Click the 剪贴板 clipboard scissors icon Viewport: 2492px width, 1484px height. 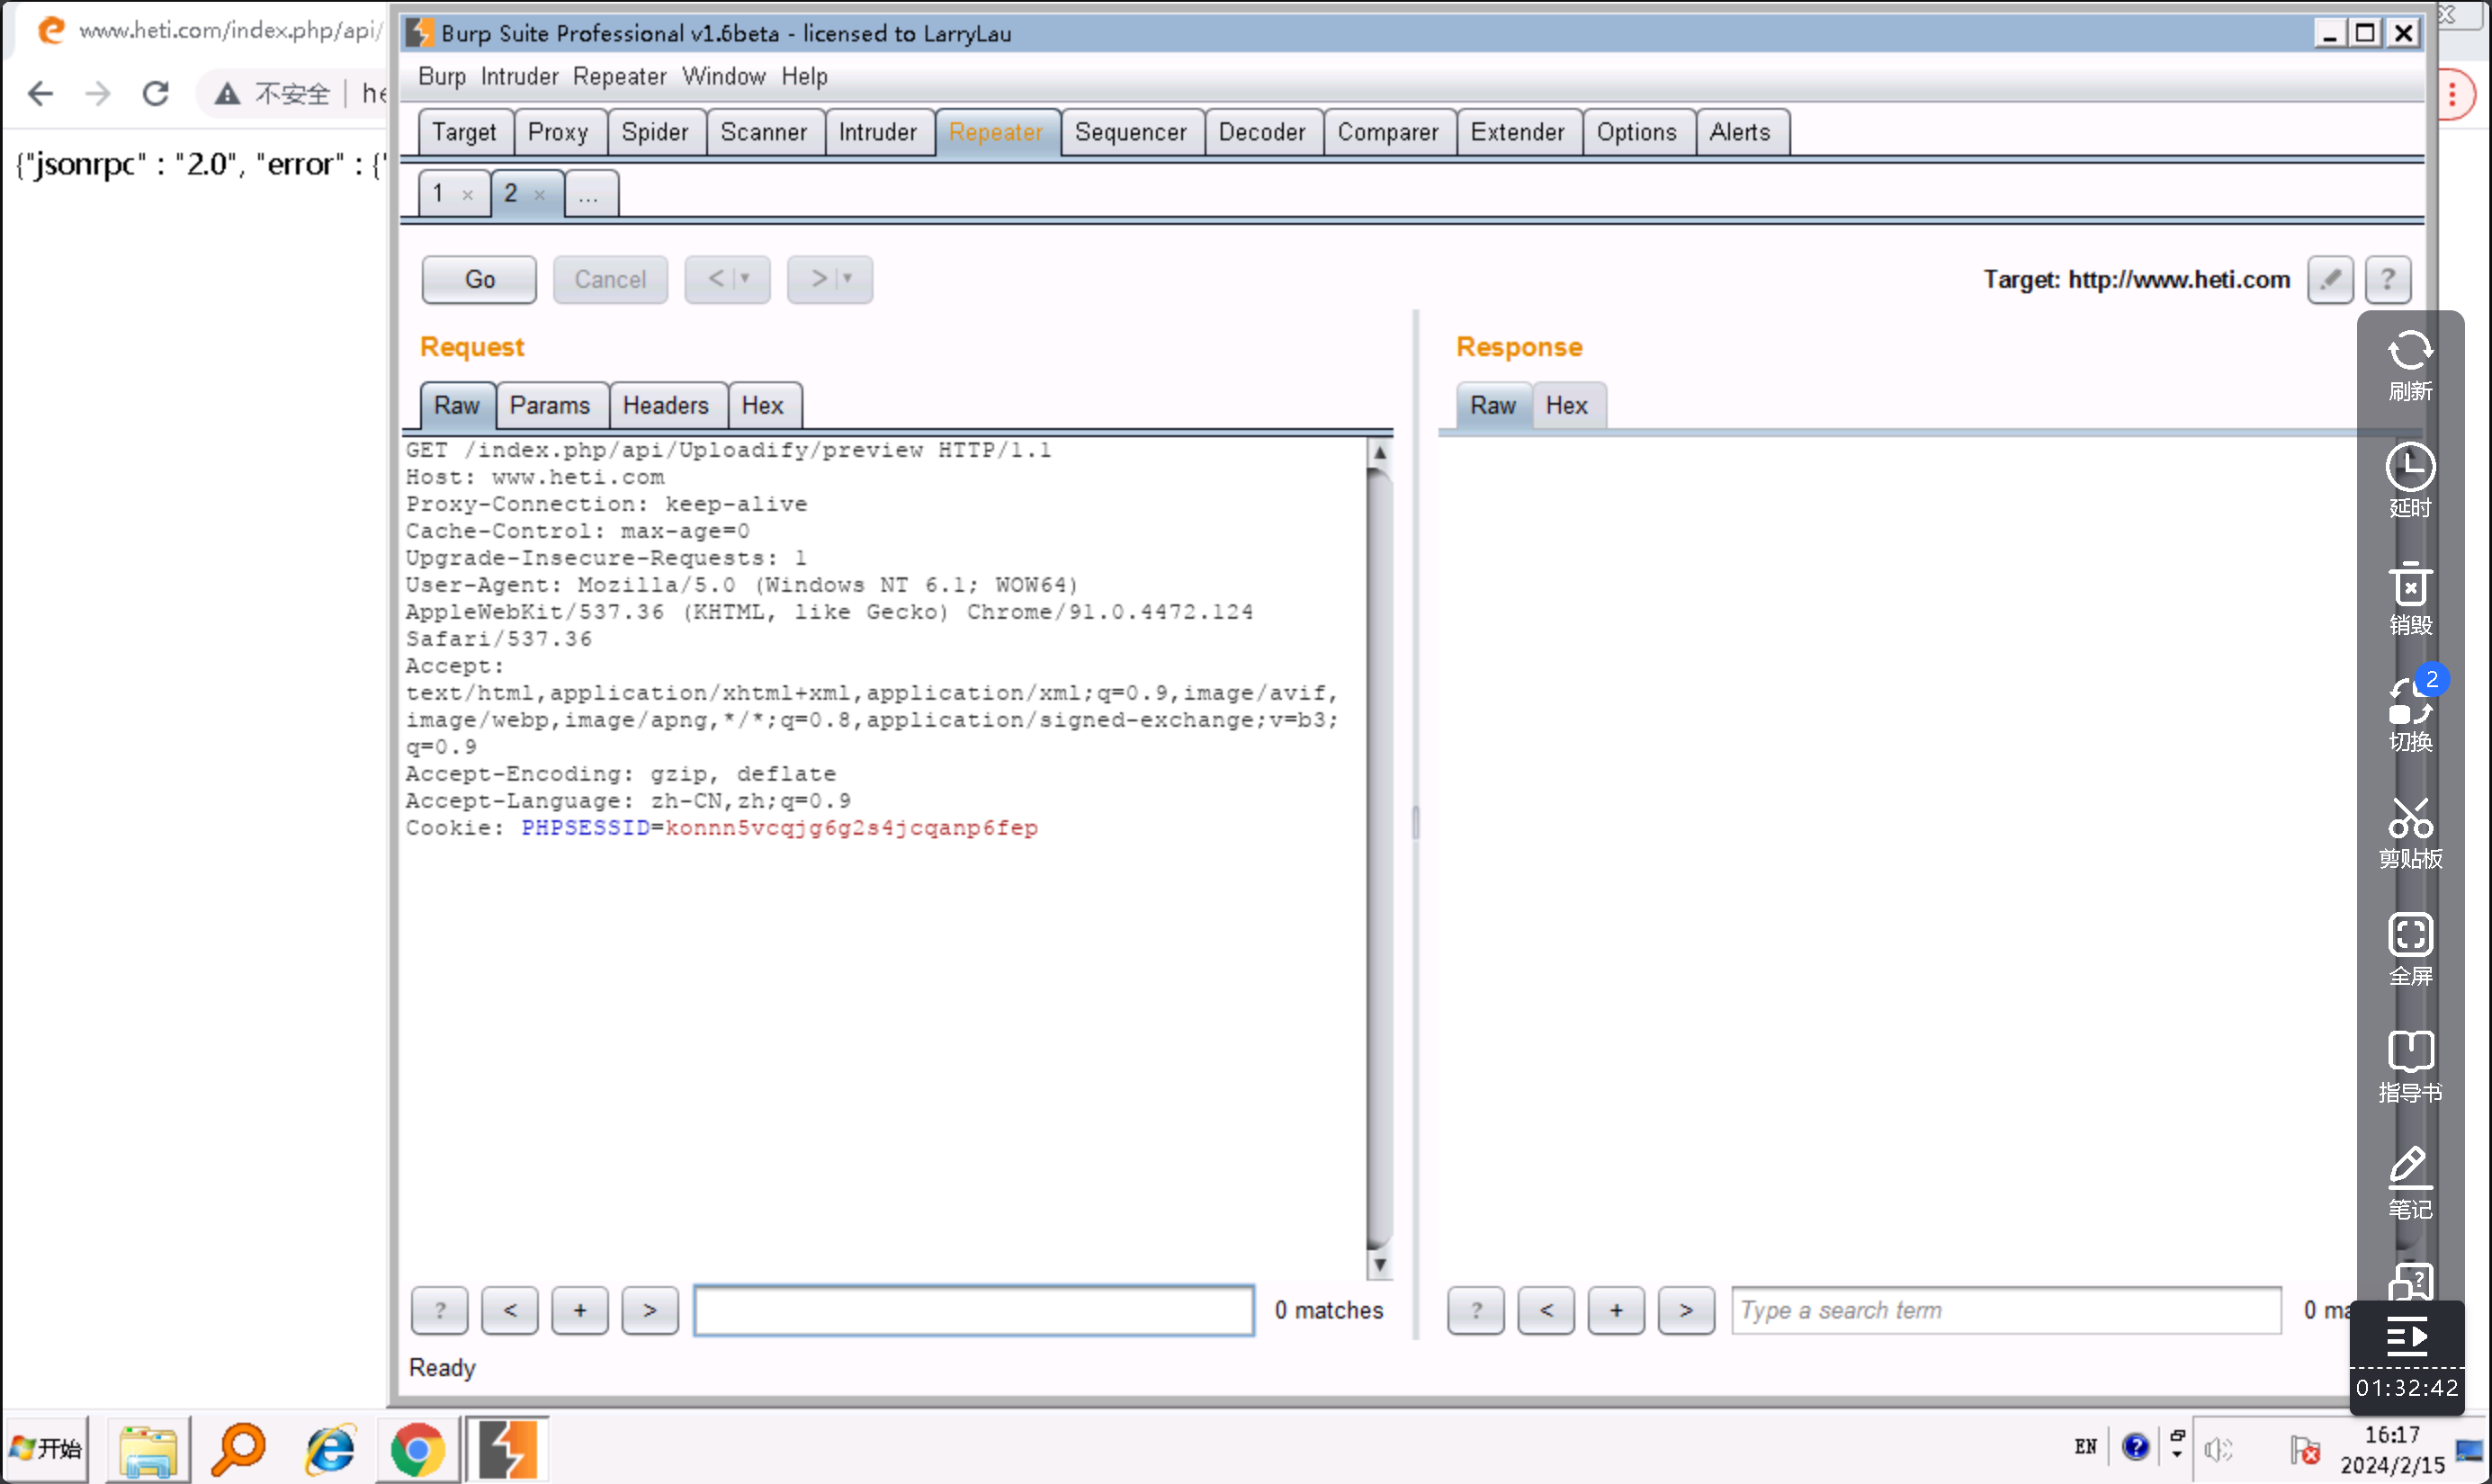pyautogui.click(x=2409, y=819)
